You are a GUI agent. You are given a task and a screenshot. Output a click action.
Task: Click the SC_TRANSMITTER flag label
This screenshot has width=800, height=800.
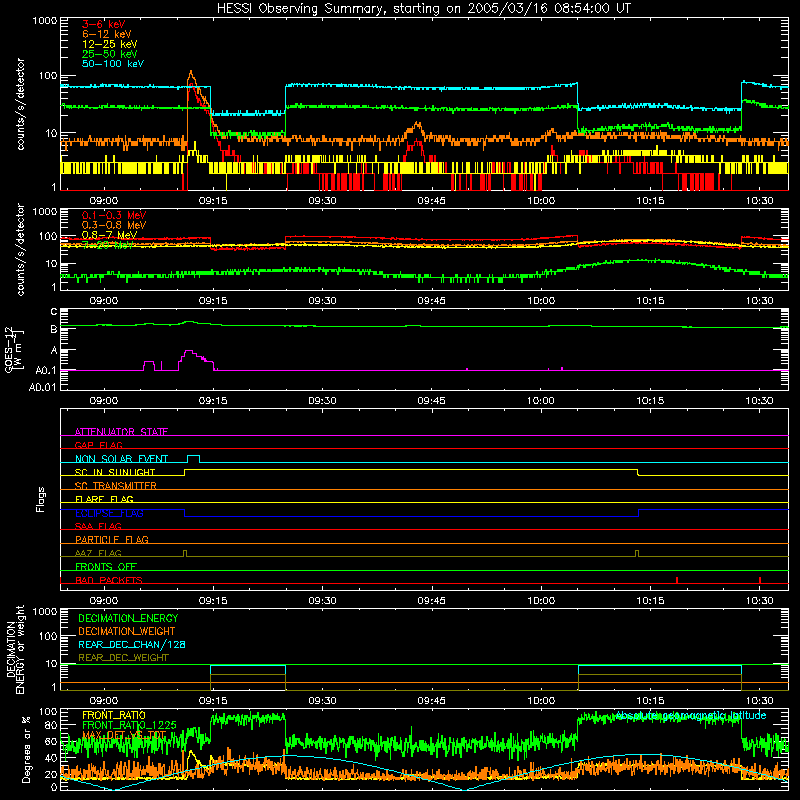[116, 486]
